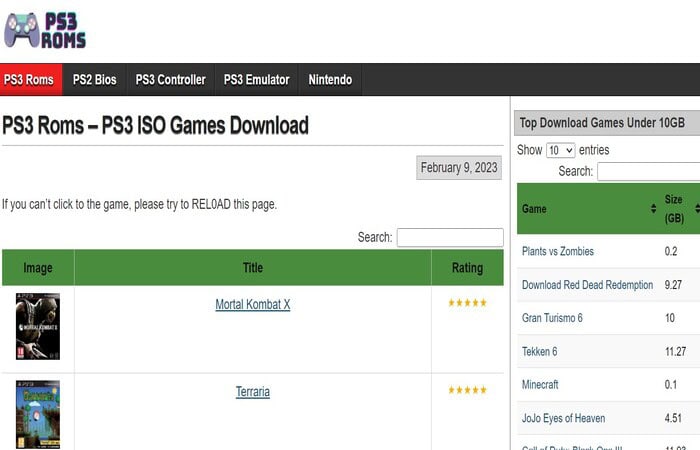Click the 0.1 size for Minecraft
This screenshot has height=450, width=700.
tap(671, 385)
